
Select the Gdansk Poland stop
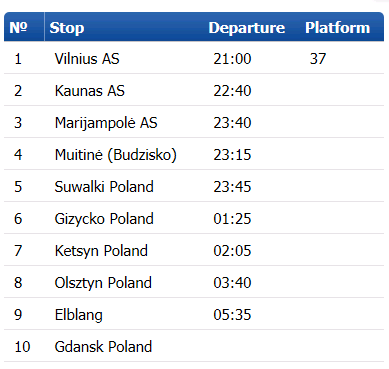[103, 347]
